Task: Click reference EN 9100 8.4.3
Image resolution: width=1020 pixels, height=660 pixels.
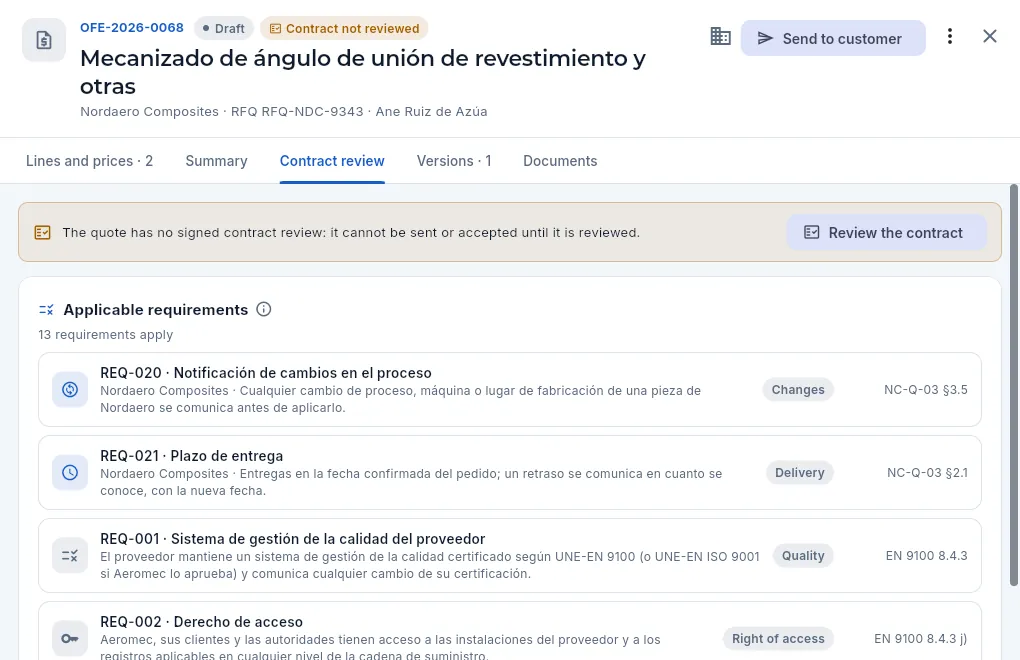Action: click(926, 556)
